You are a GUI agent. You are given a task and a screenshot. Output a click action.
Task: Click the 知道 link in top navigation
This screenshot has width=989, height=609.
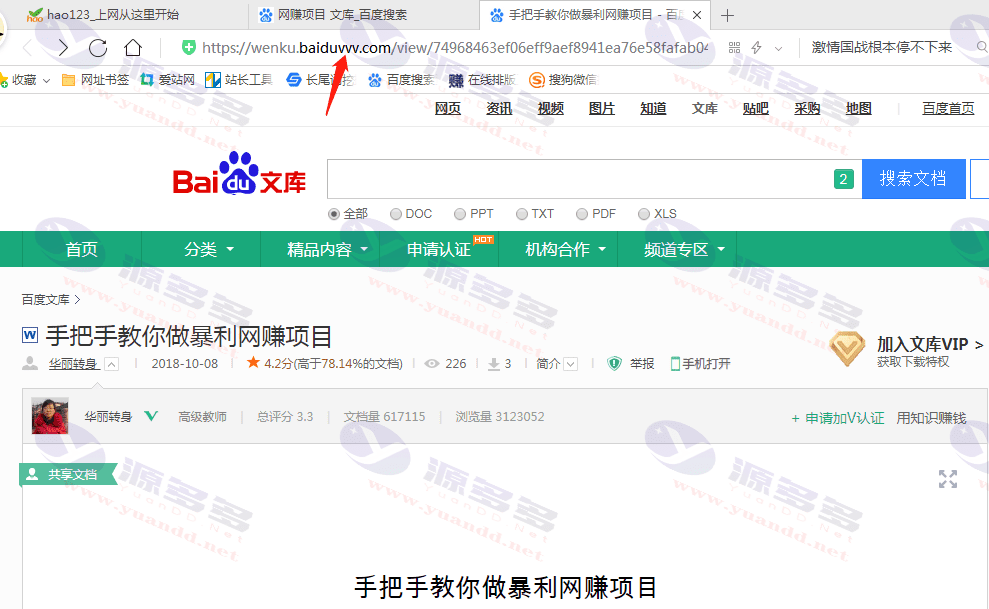coord(653,108)
